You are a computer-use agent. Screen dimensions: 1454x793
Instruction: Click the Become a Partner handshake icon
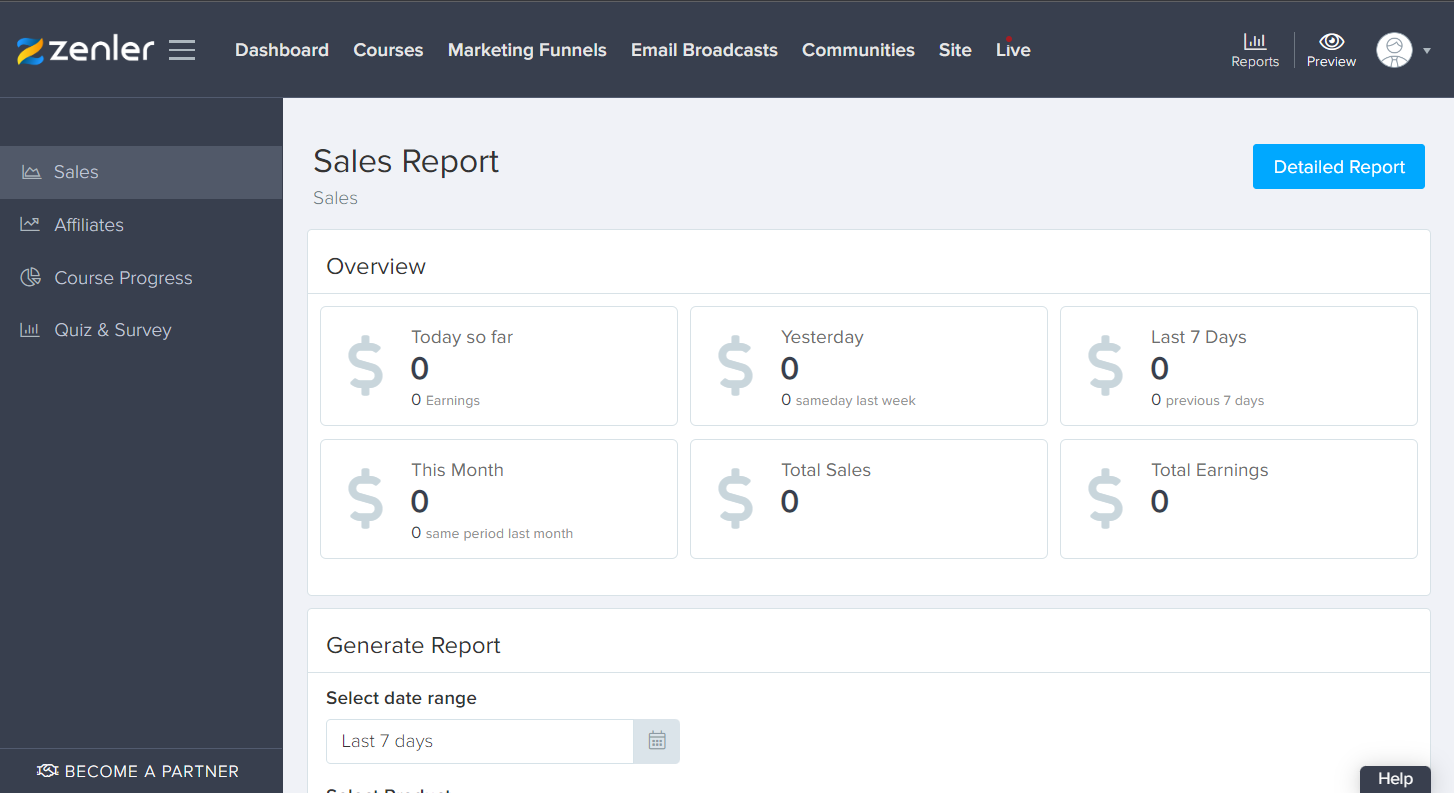pyautogui.click(x=48, y=771)
